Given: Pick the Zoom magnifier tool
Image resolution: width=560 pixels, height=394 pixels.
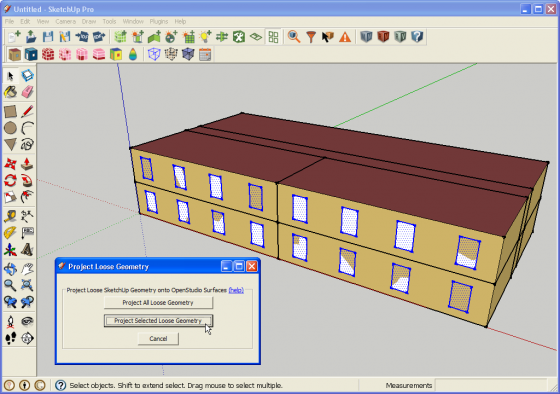Looking at the screenshot, I should (10, 285).
